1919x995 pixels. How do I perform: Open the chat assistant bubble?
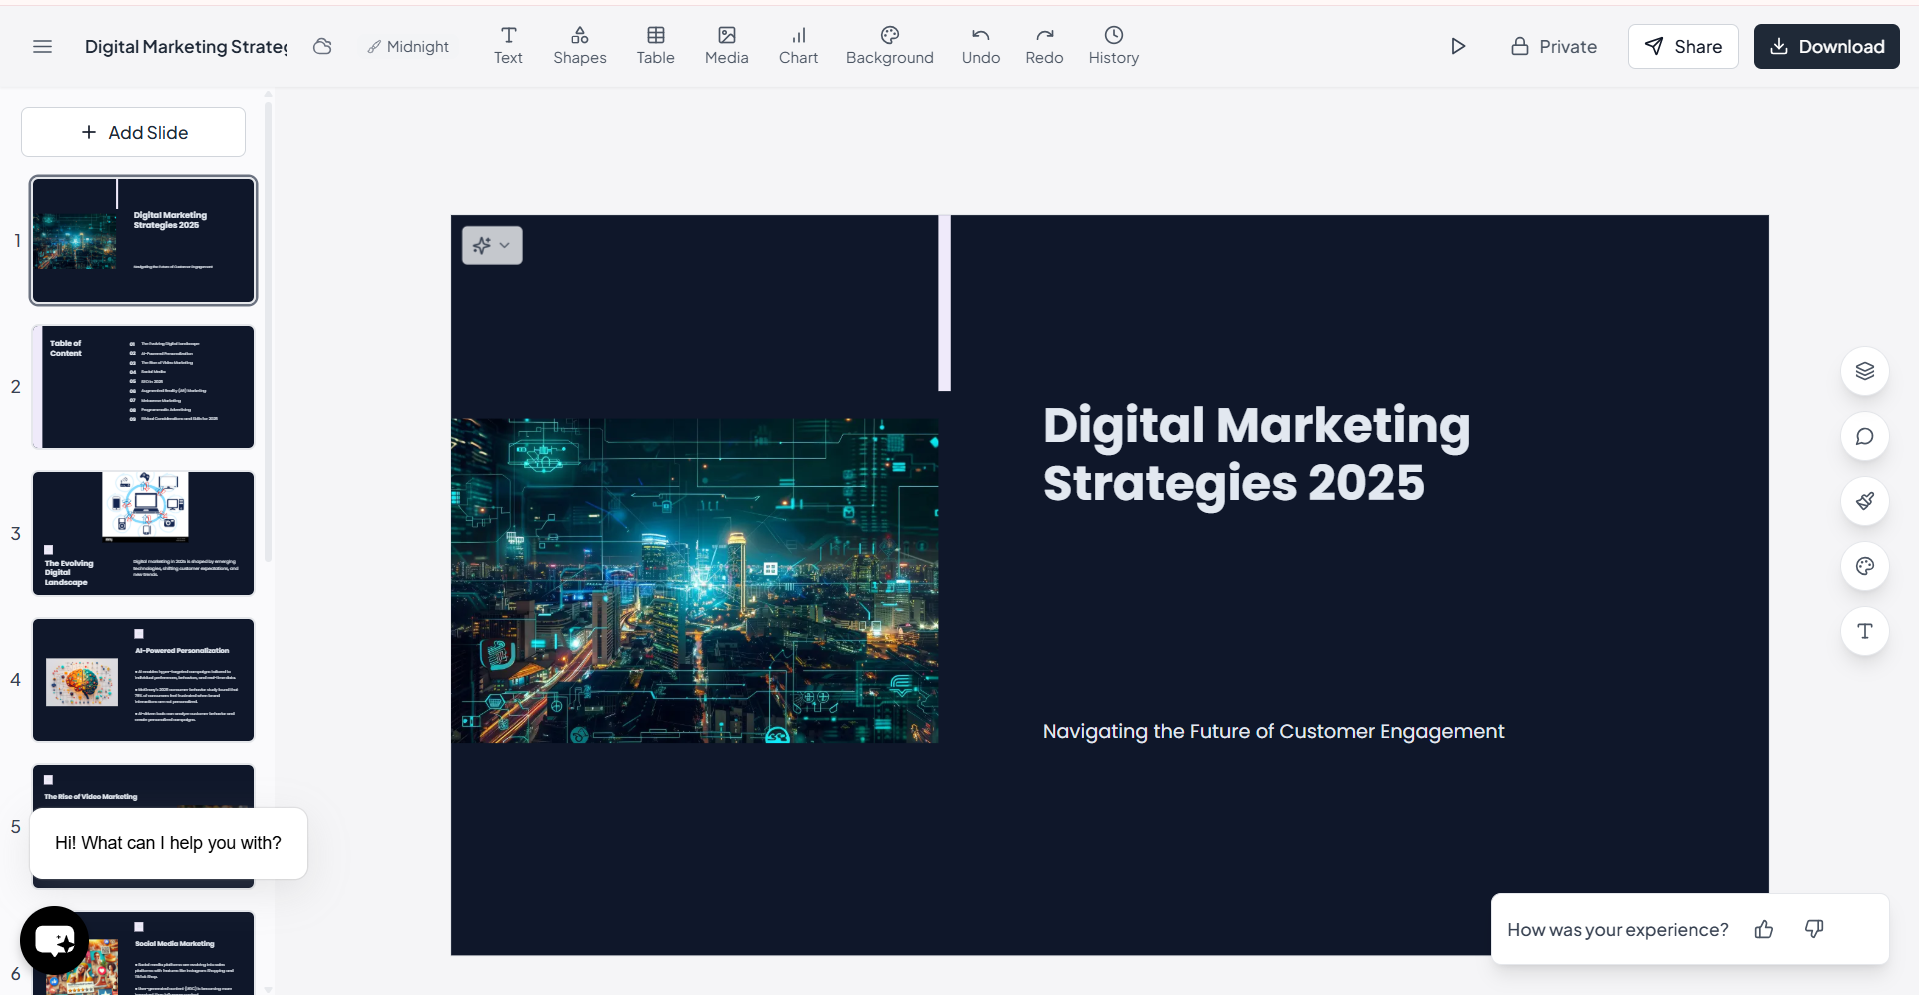click(55, 941)
